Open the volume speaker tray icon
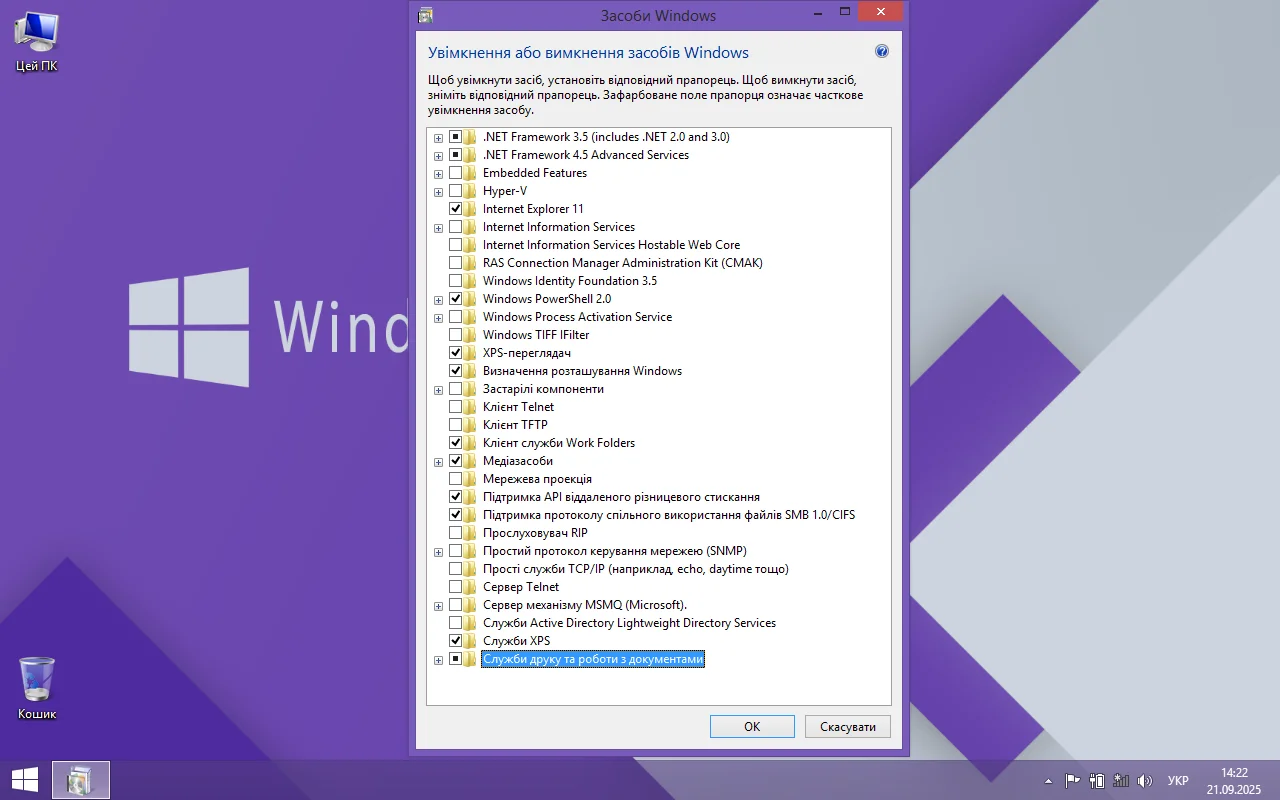Viewport: 1280px width, 800px height. tap(1145, 781)
